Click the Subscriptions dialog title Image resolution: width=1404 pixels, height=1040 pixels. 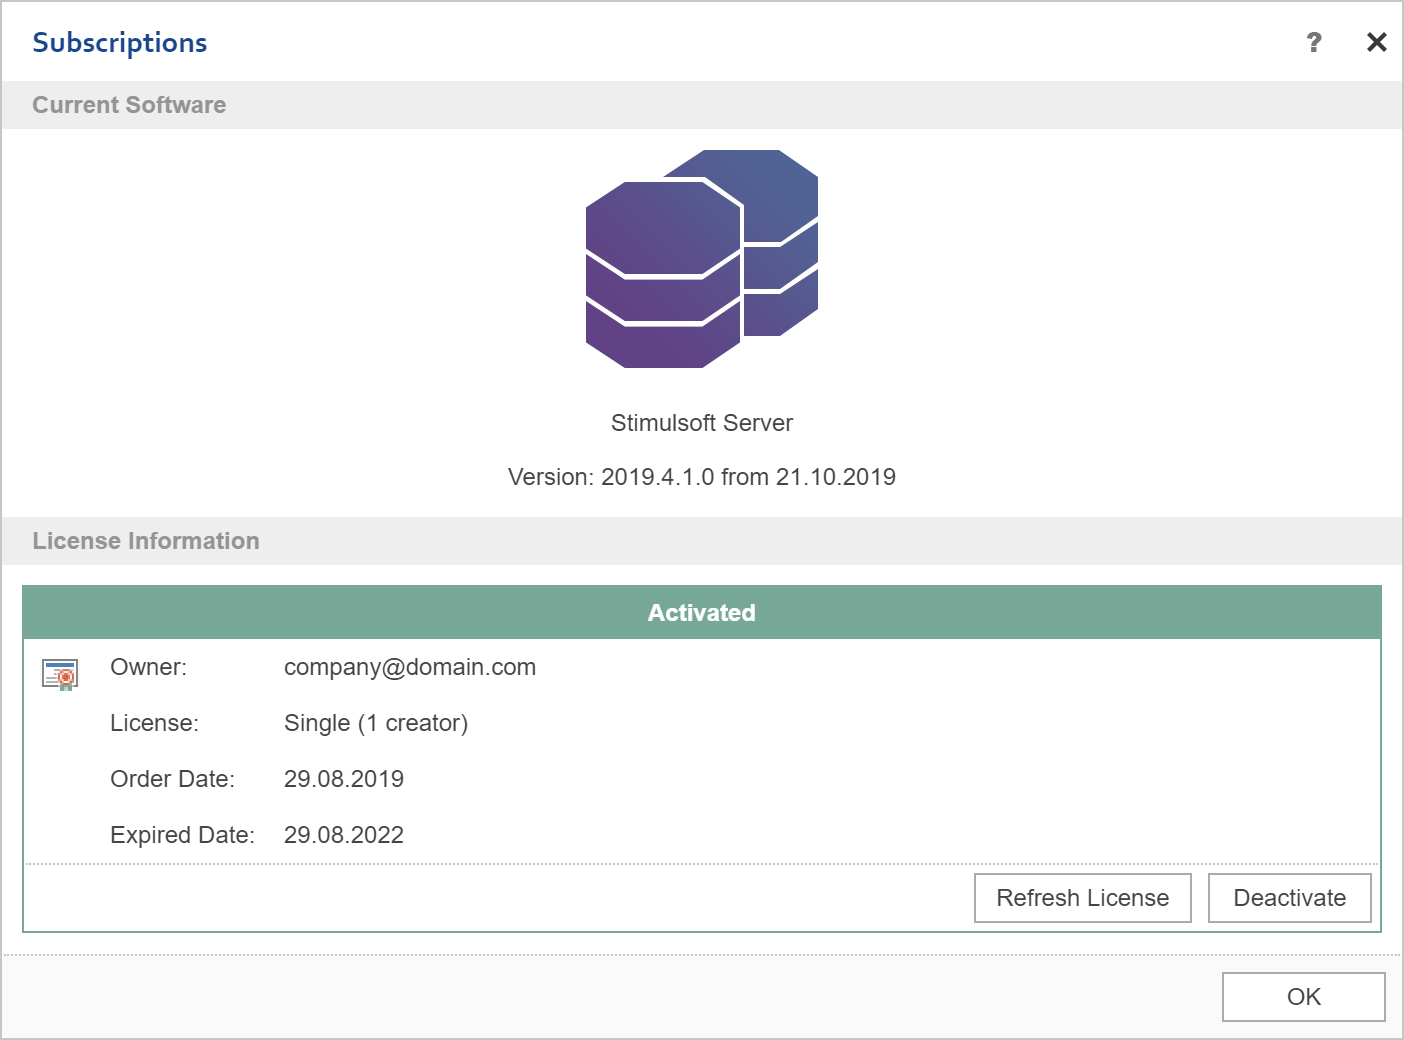click(120, 43)
